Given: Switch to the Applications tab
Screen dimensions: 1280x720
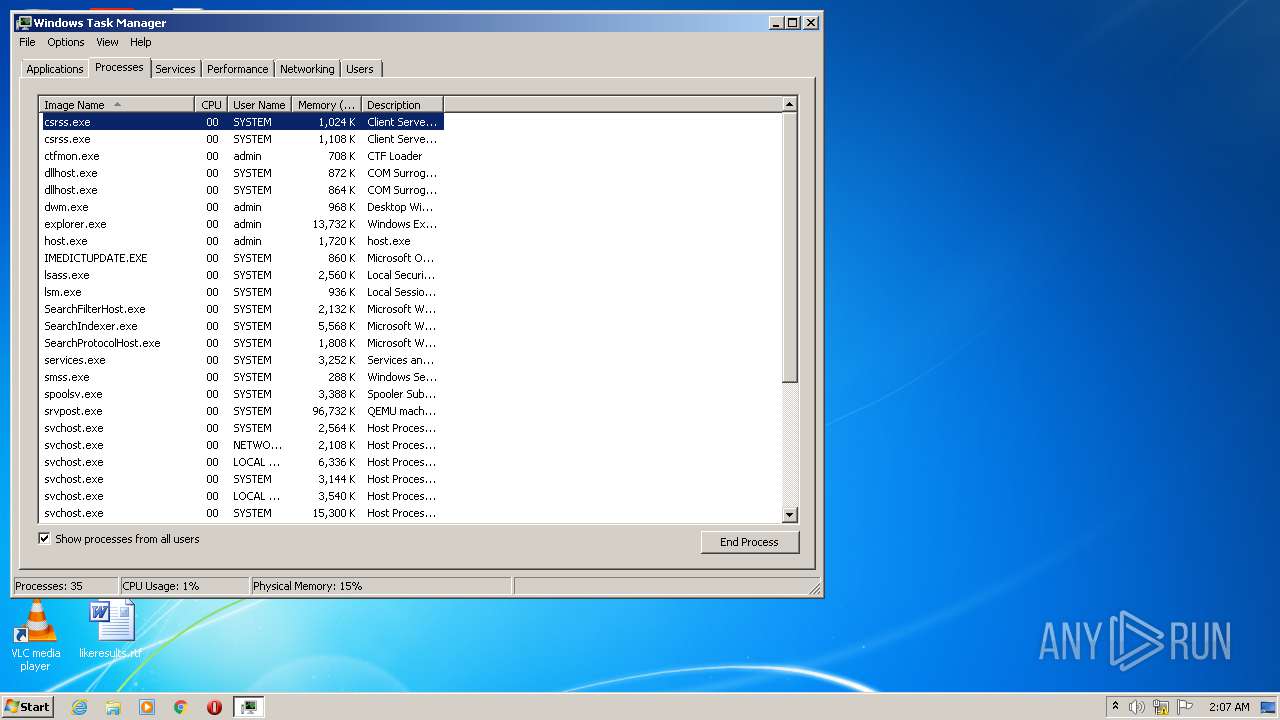Looking at the screenshot, I should click(55, 69).
